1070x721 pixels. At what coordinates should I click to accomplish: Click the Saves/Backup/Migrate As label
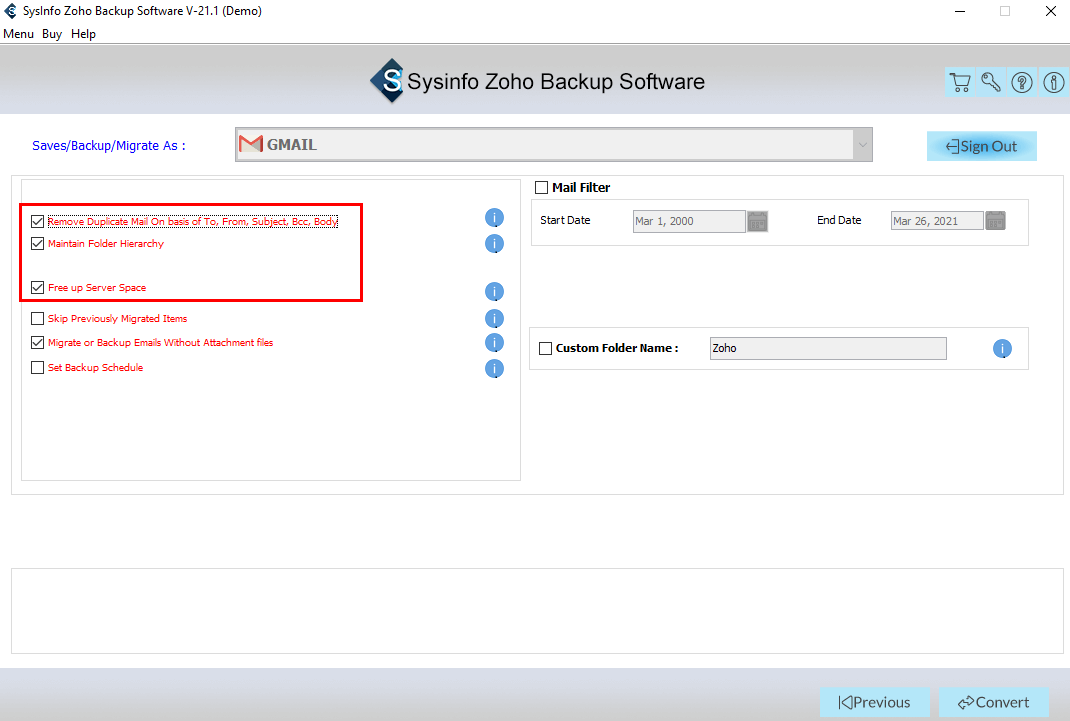click(109, 146)
